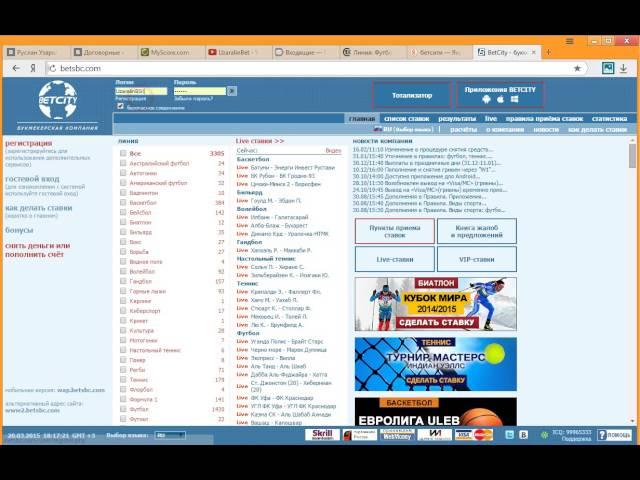Click 'Книга жалоб и предложений' button
This screenshot has width=640, height=480.
pos(477,231)
